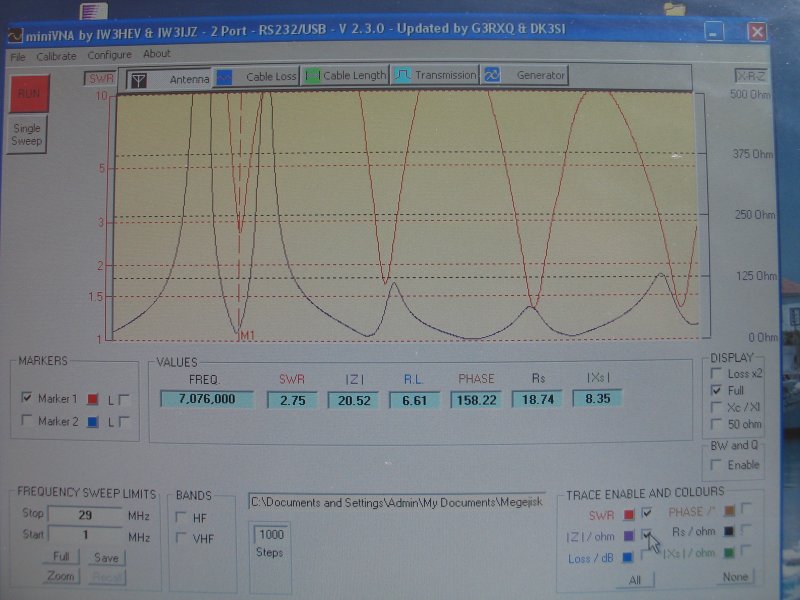Click the SWR axis label button
This screenshot has height=600, width=800.
point(101,79)
